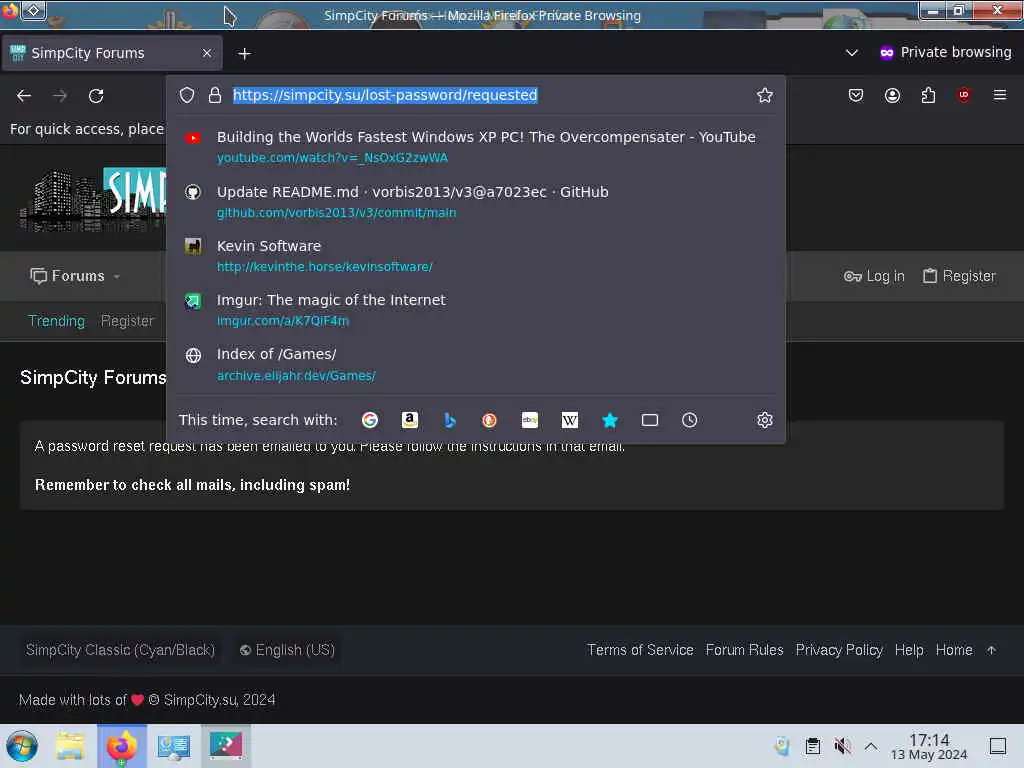Open the clipboard tray icon
The image size is (1024, 768).
pos(812,746)
